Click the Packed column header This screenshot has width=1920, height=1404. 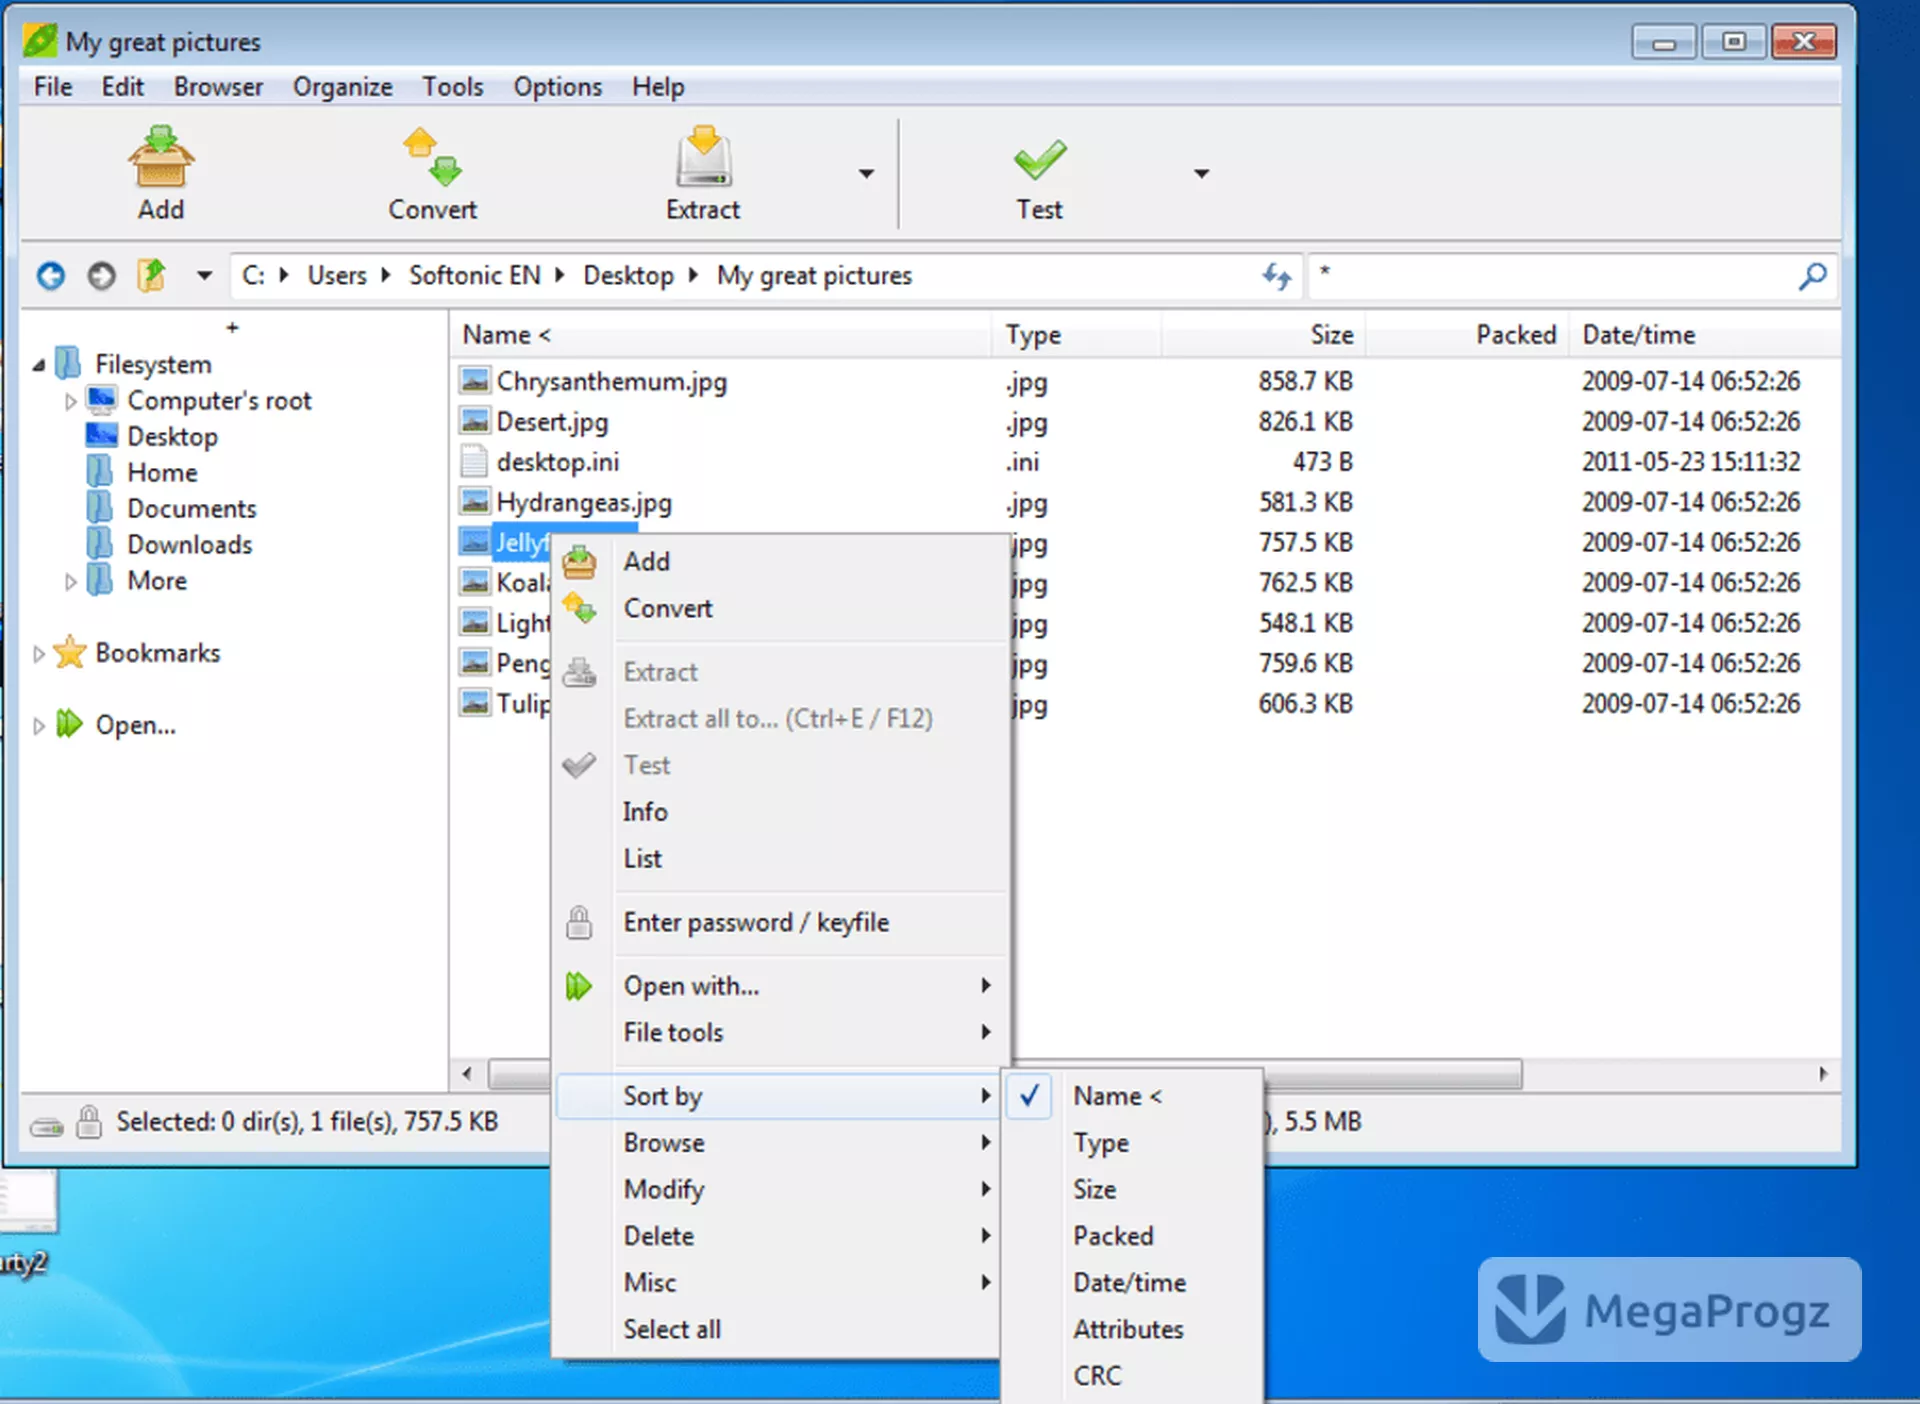coord(1467,335)
